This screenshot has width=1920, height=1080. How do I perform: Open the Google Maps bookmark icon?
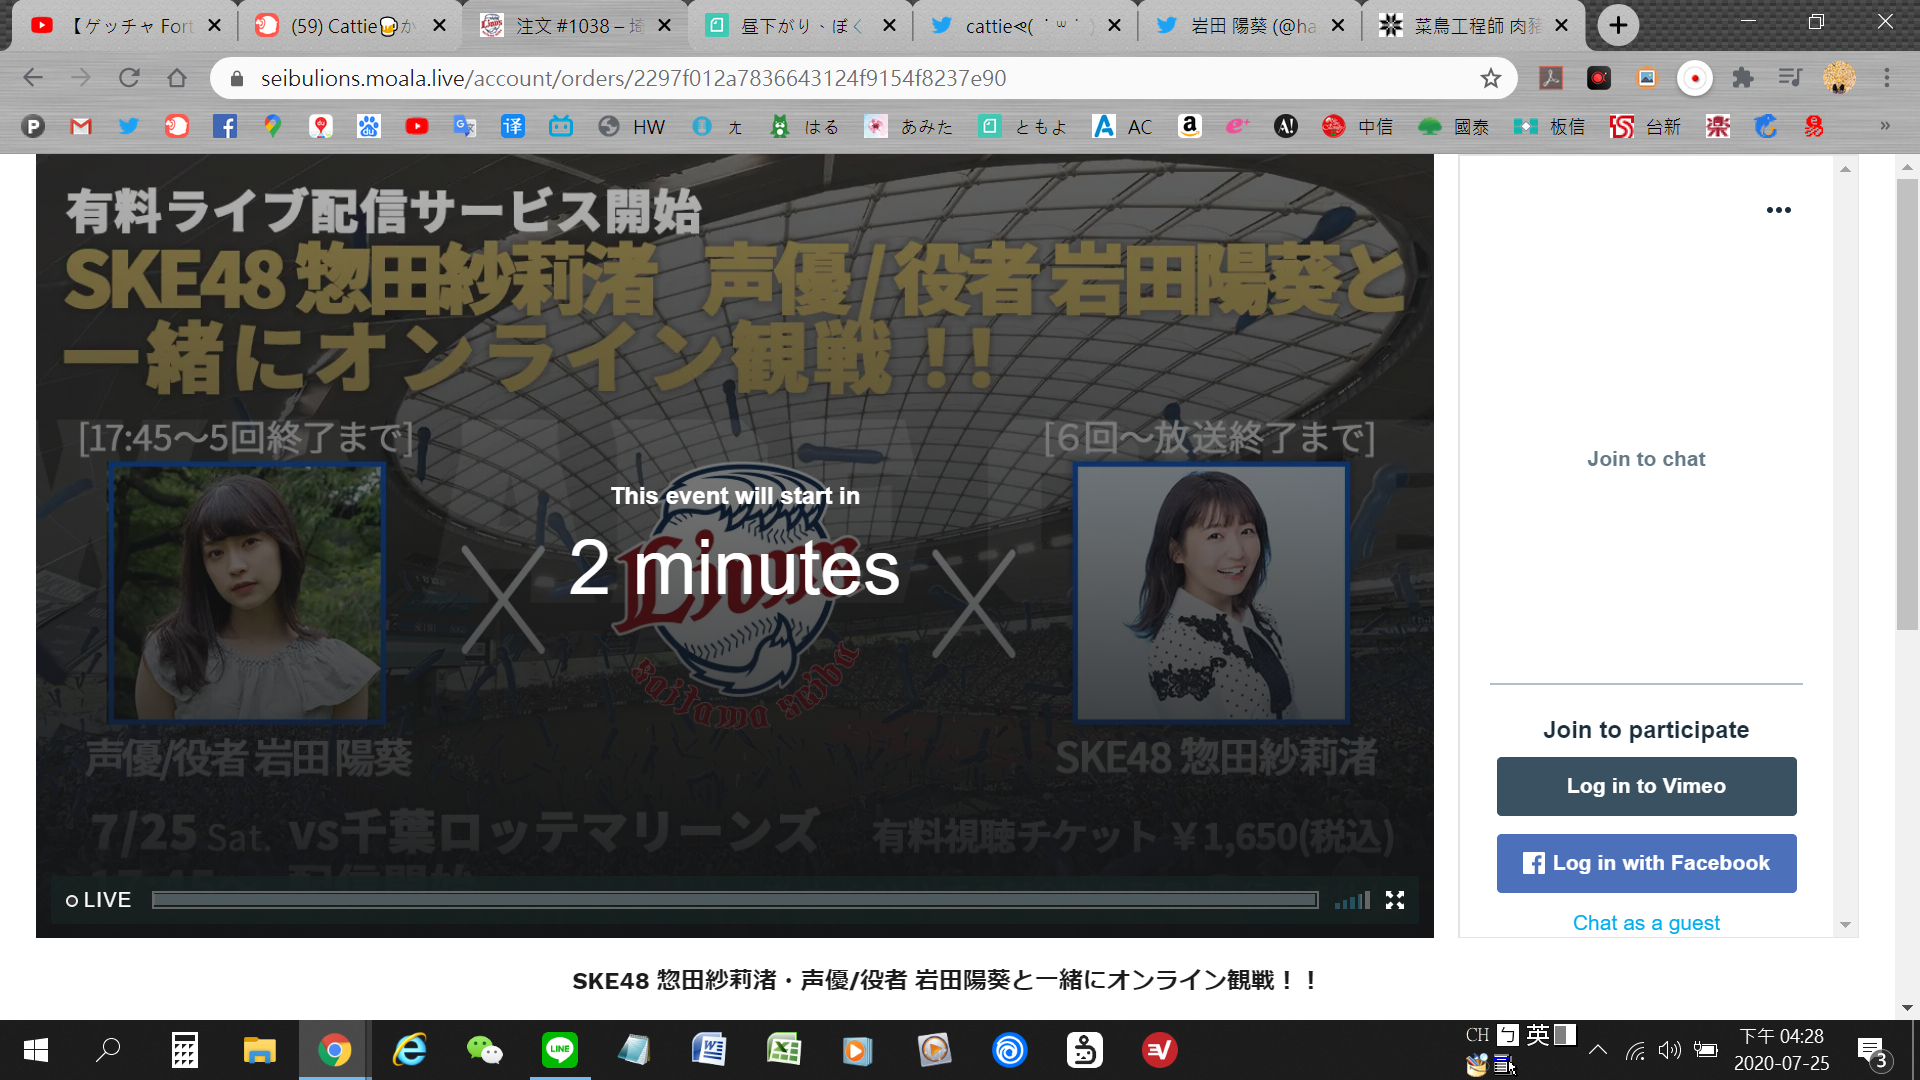[x=273, y=127]
